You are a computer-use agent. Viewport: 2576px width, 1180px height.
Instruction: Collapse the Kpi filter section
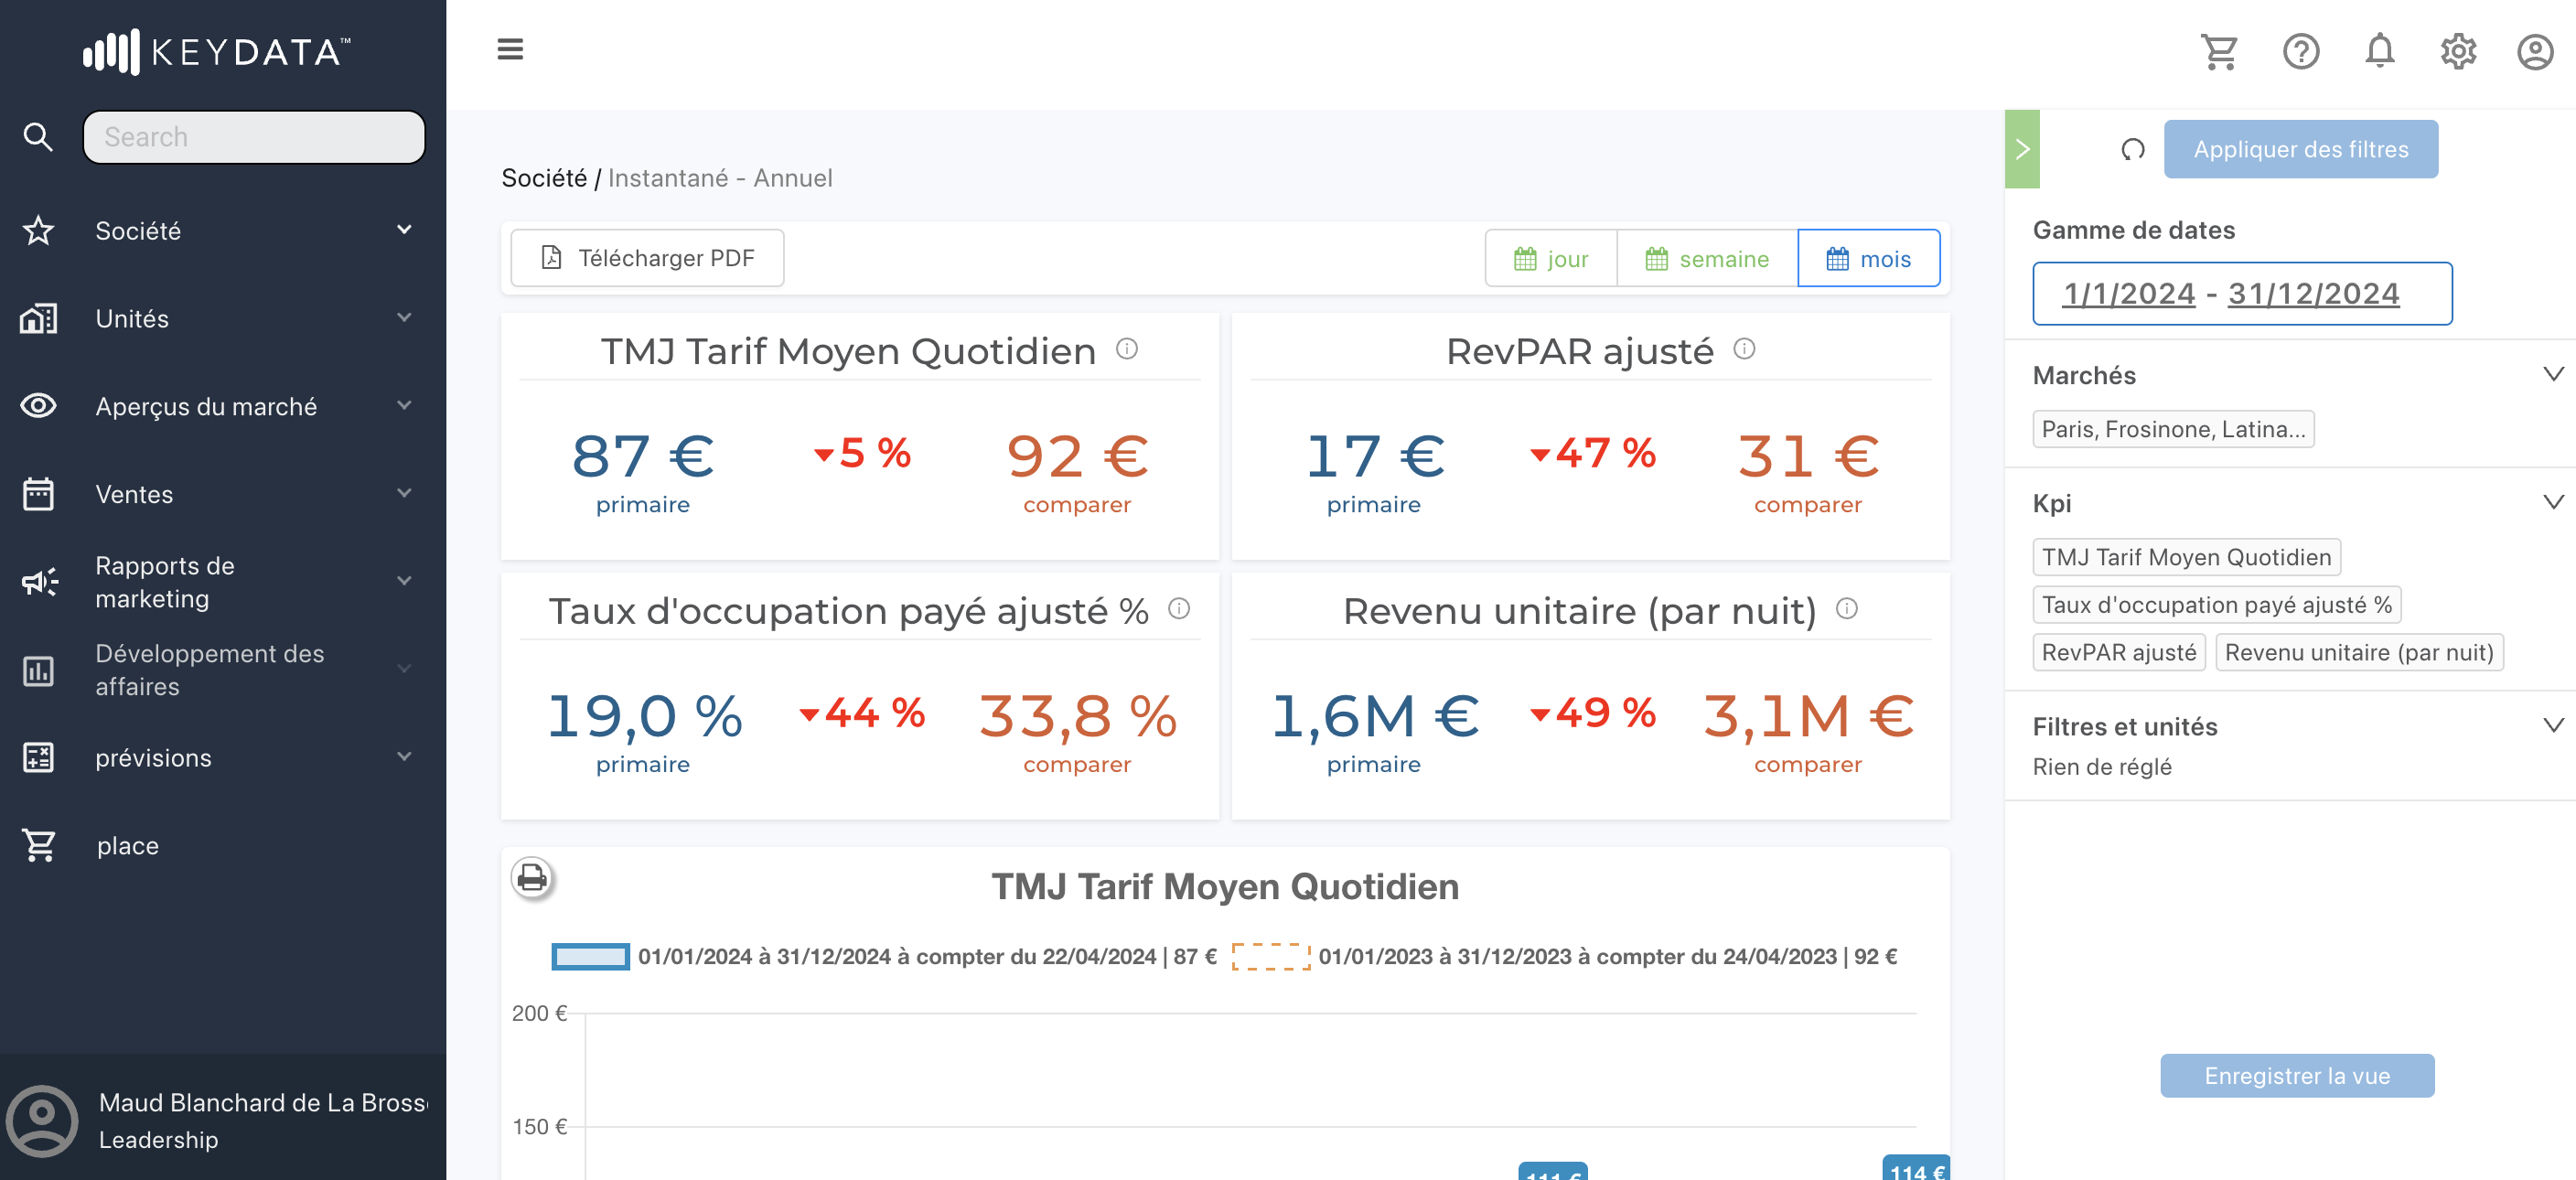tap(2553, 502)
